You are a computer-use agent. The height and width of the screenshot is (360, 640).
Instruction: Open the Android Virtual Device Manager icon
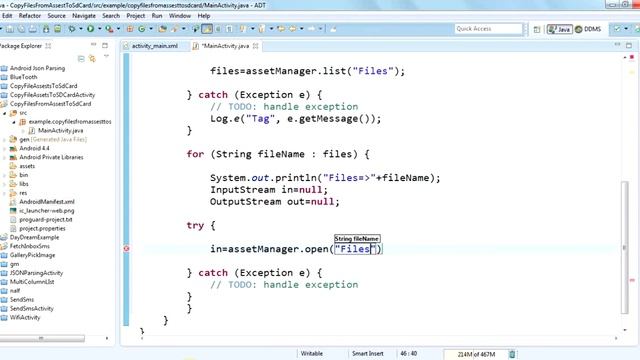click(x=58, y=29)
